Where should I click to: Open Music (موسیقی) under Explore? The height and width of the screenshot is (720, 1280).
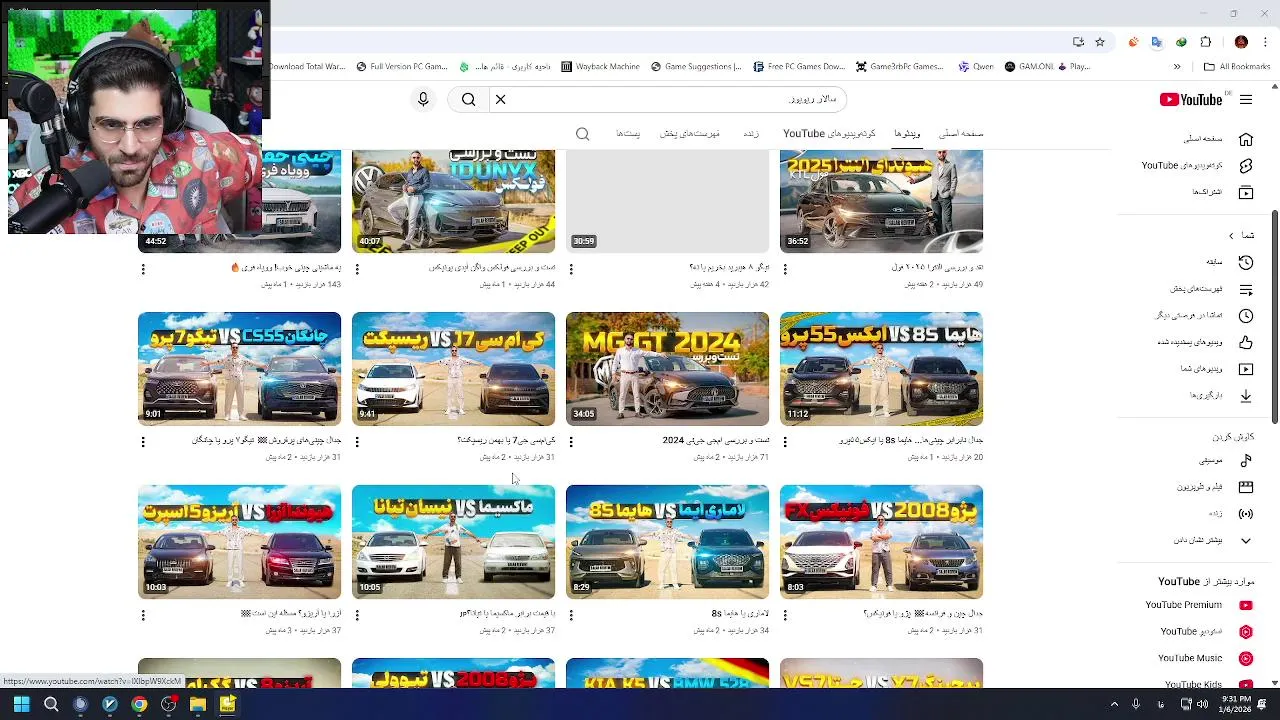(x=1225, y=461)
